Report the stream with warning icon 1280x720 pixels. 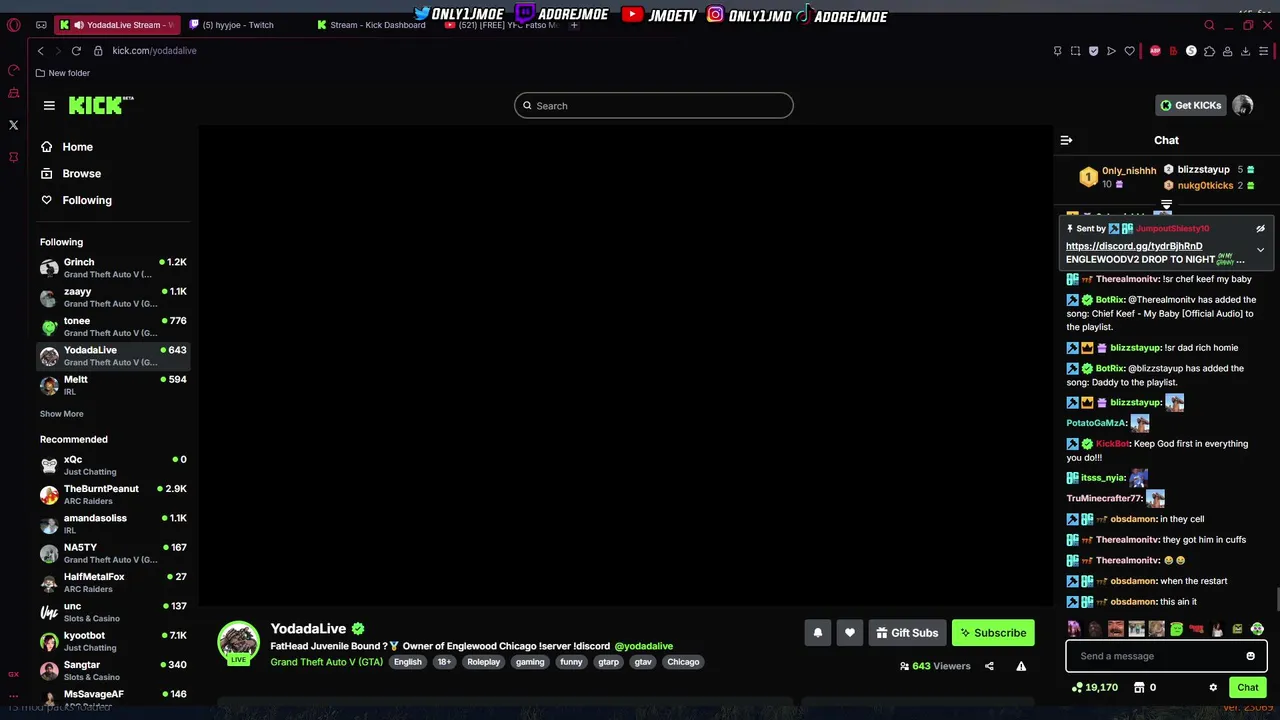[x=1021, y=666]
